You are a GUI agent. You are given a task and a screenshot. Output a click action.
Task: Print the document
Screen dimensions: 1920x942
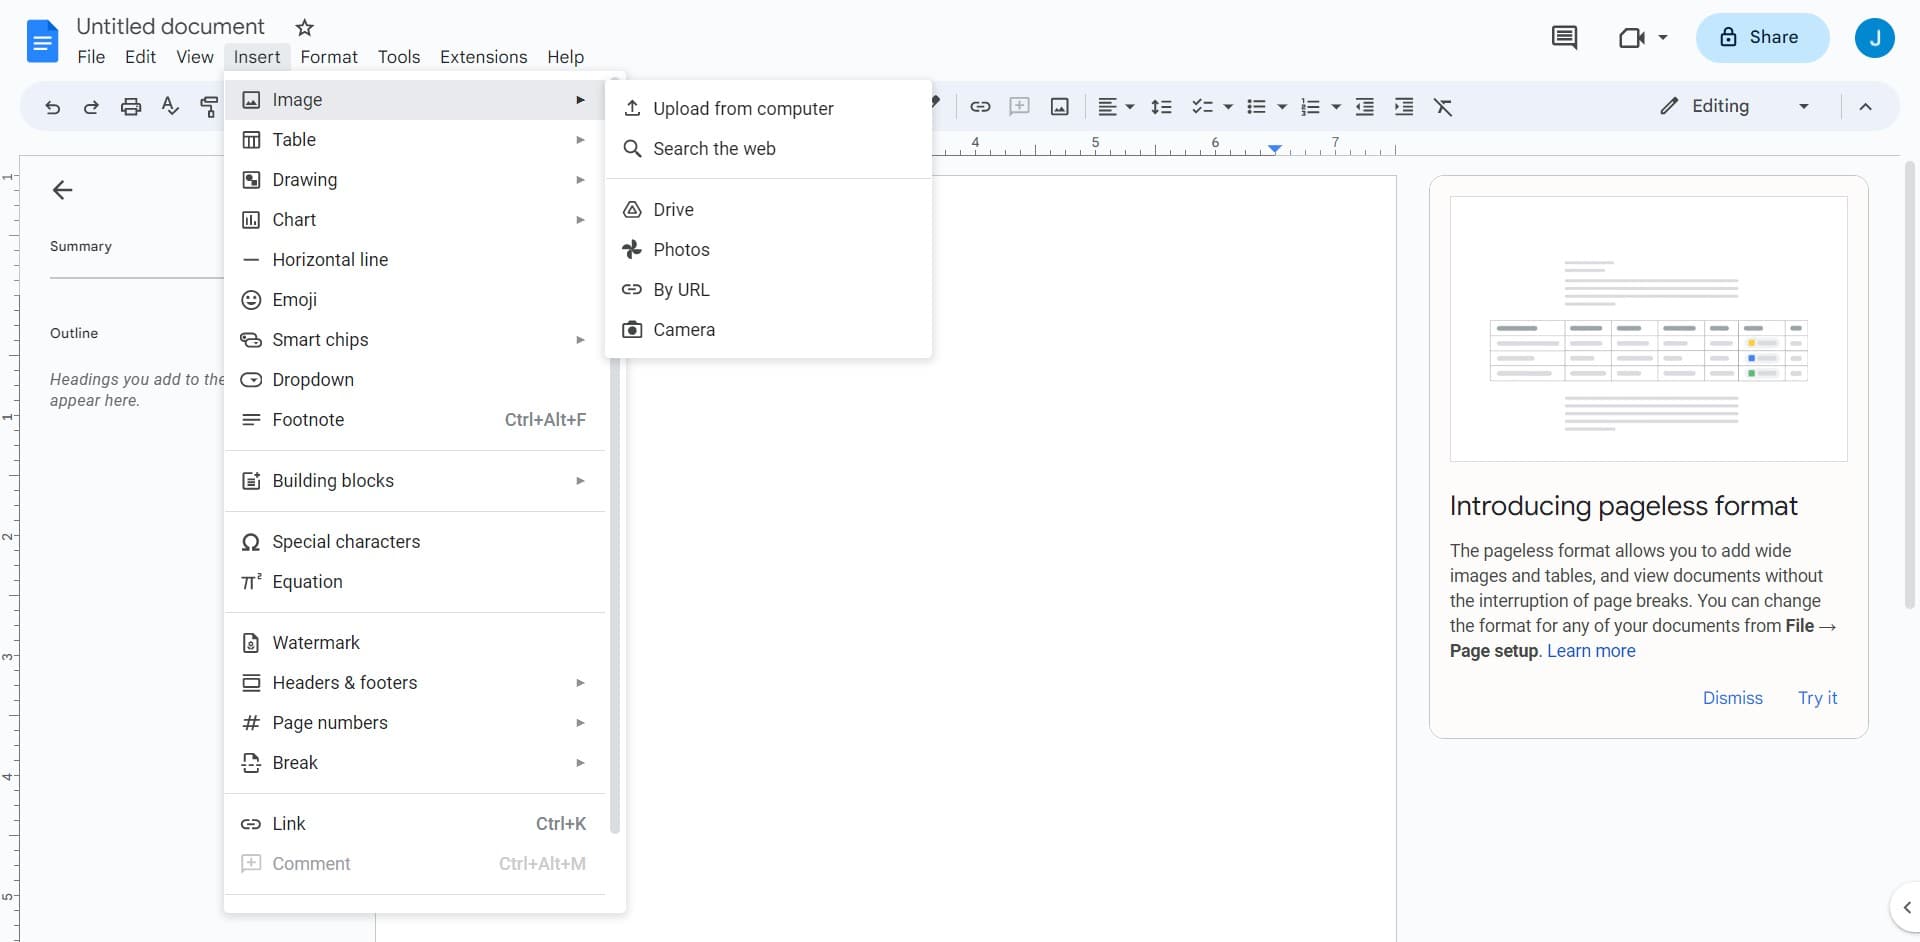130,106
